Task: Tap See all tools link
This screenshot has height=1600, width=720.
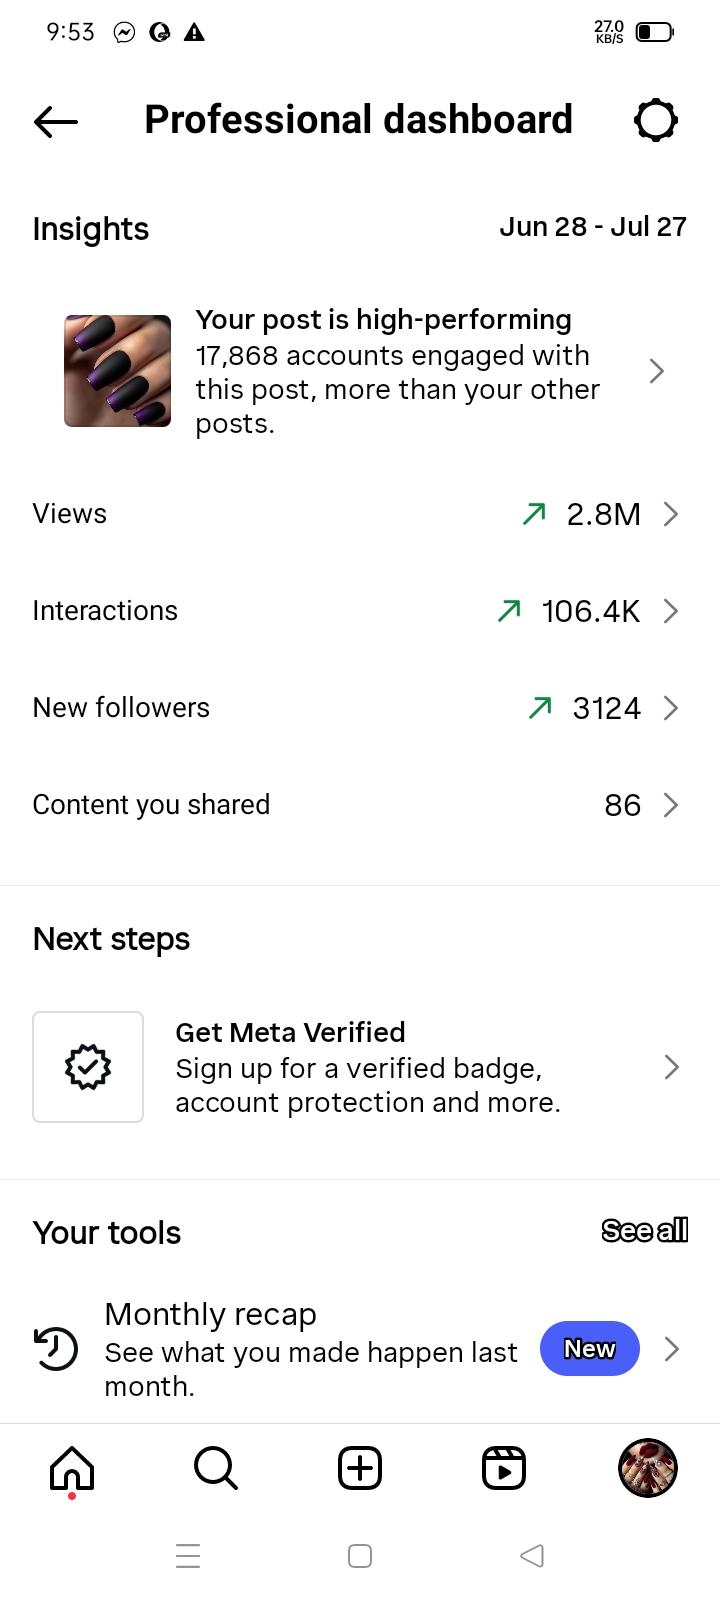Action: pyautogui.click(x=645, y=1231)
